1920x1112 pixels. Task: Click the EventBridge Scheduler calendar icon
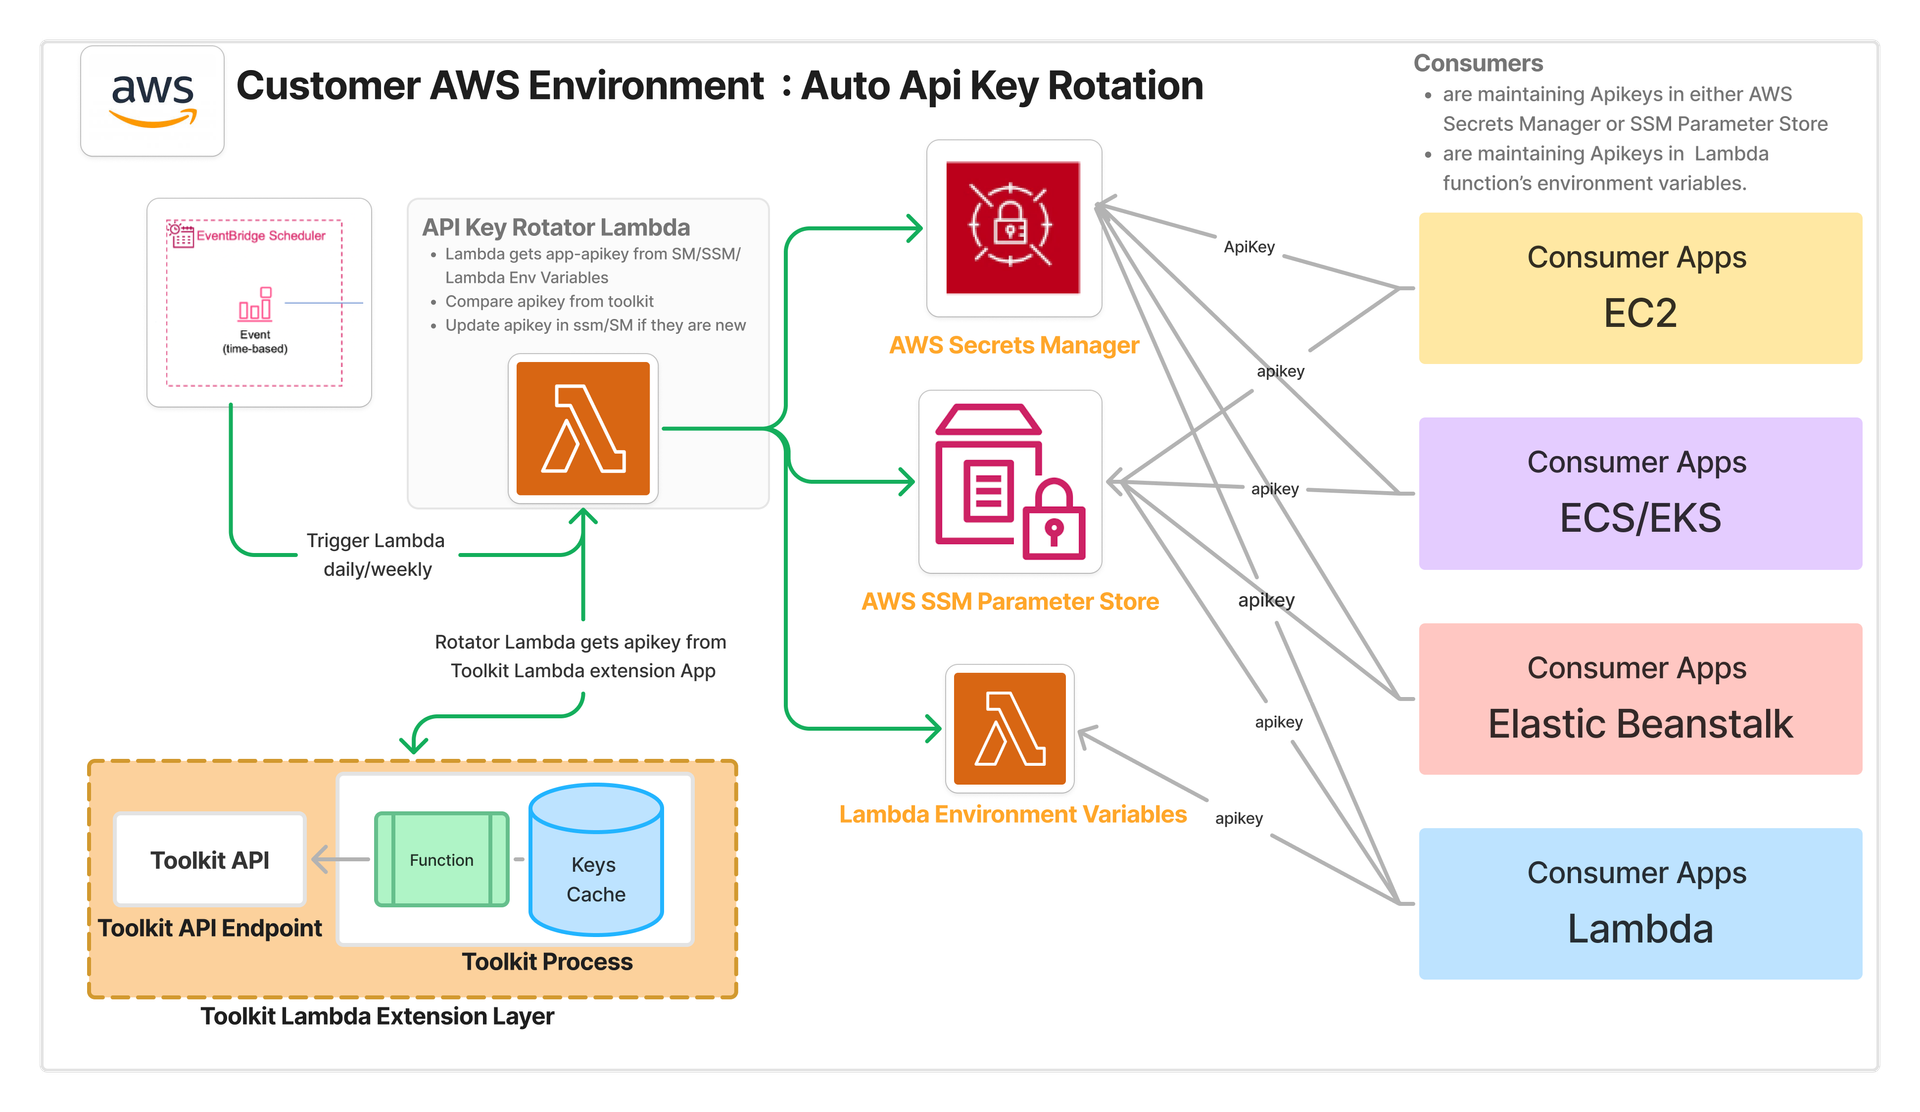click(x=181, y=235)
